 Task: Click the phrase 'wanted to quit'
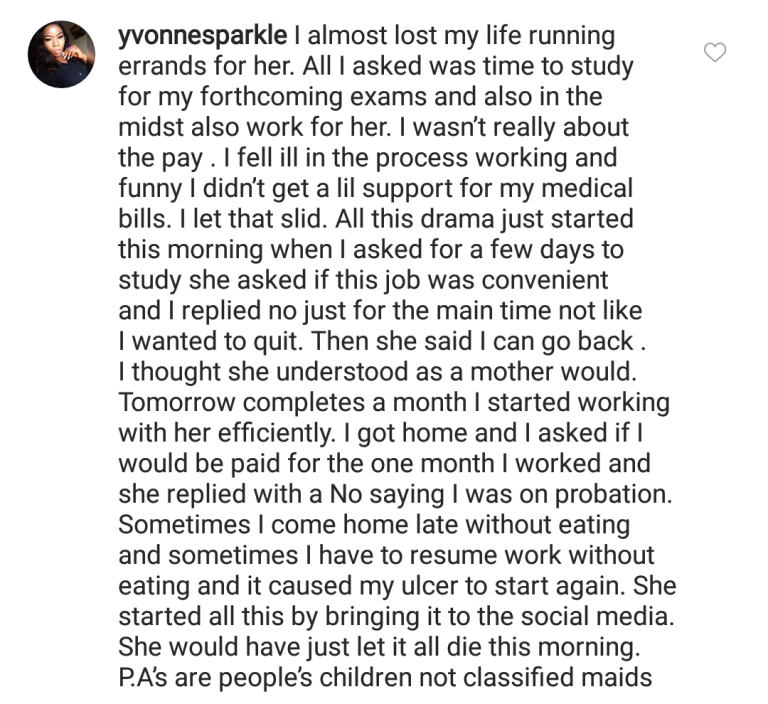click(x=216, y=341)
